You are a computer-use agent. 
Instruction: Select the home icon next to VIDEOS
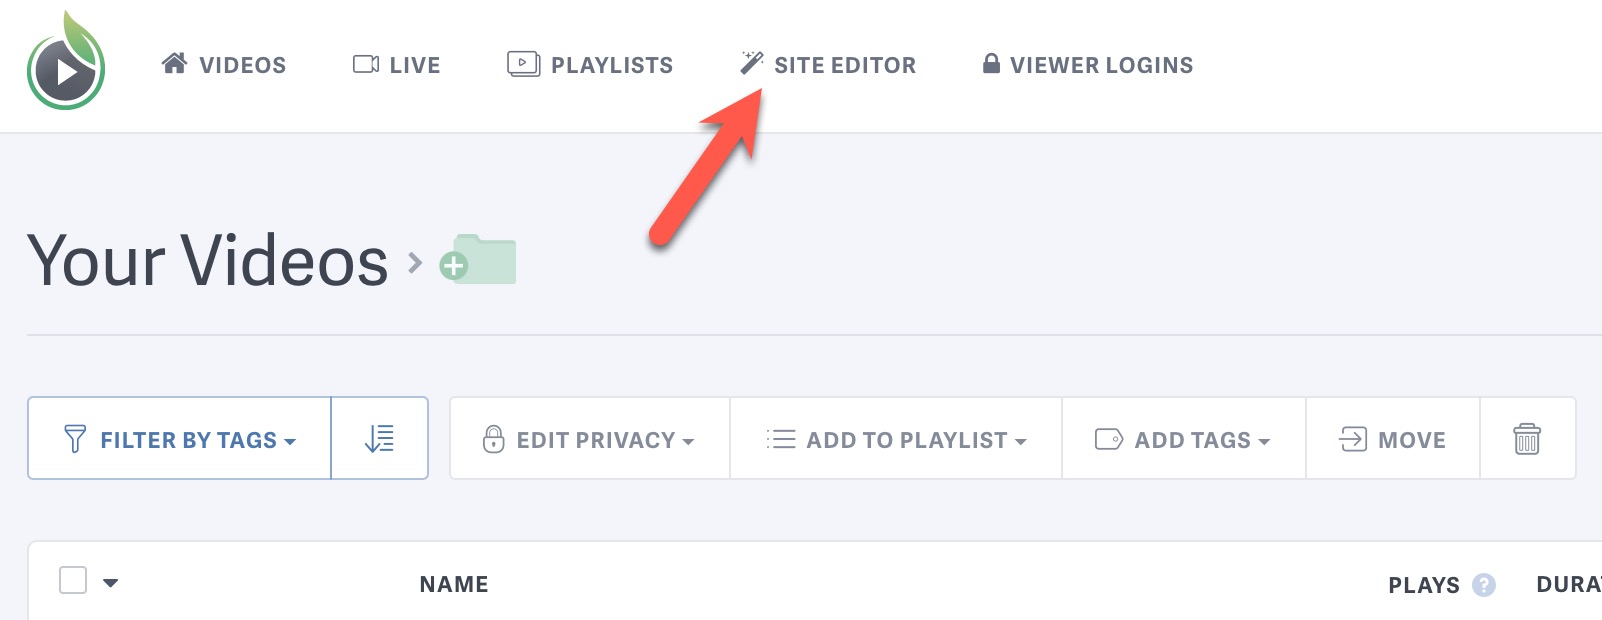coord(175,64)
